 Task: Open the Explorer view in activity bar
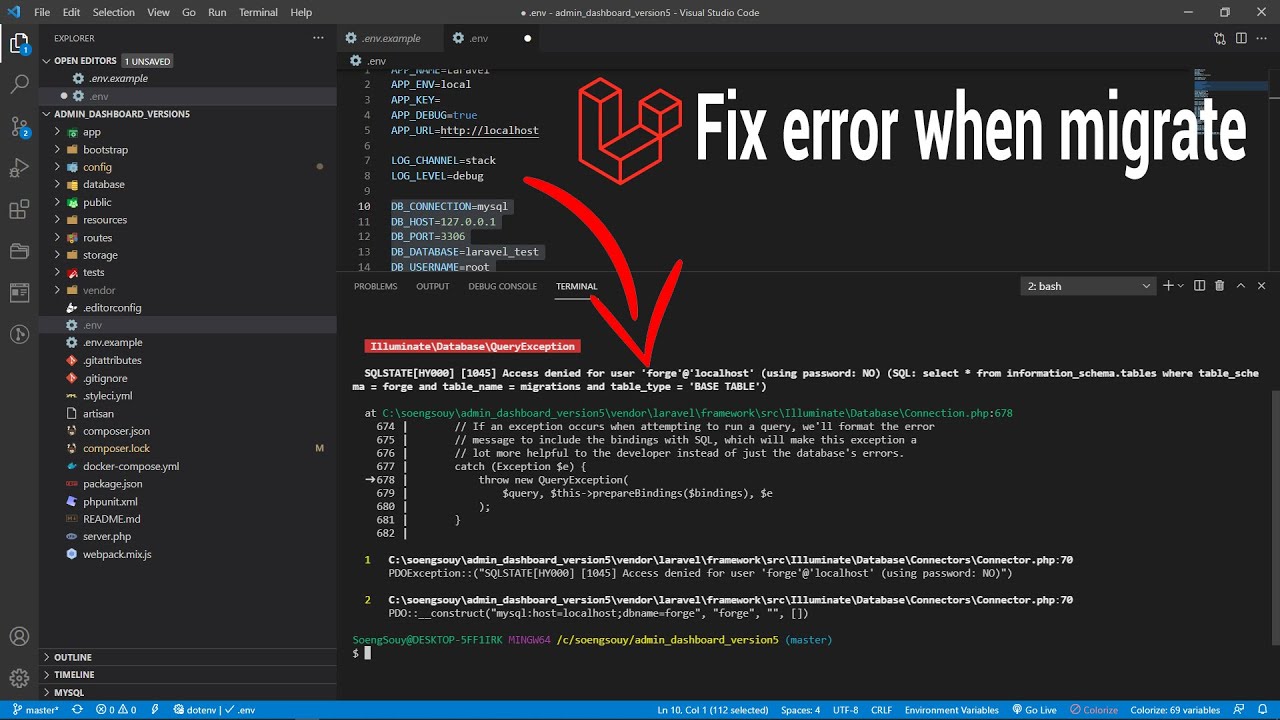tap(19, 43)
